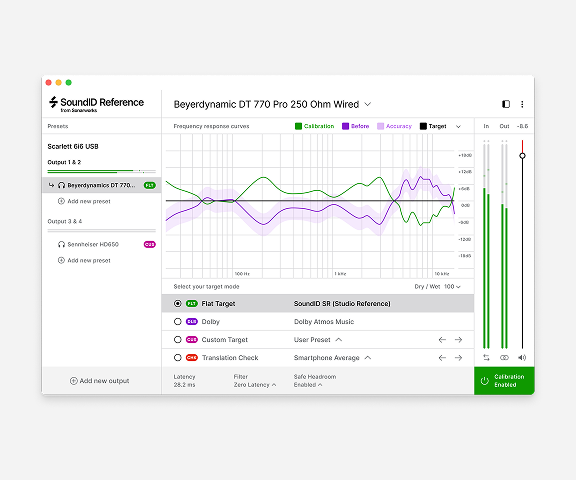Click the Latency 28.2 ms readout

coord(184,381)
